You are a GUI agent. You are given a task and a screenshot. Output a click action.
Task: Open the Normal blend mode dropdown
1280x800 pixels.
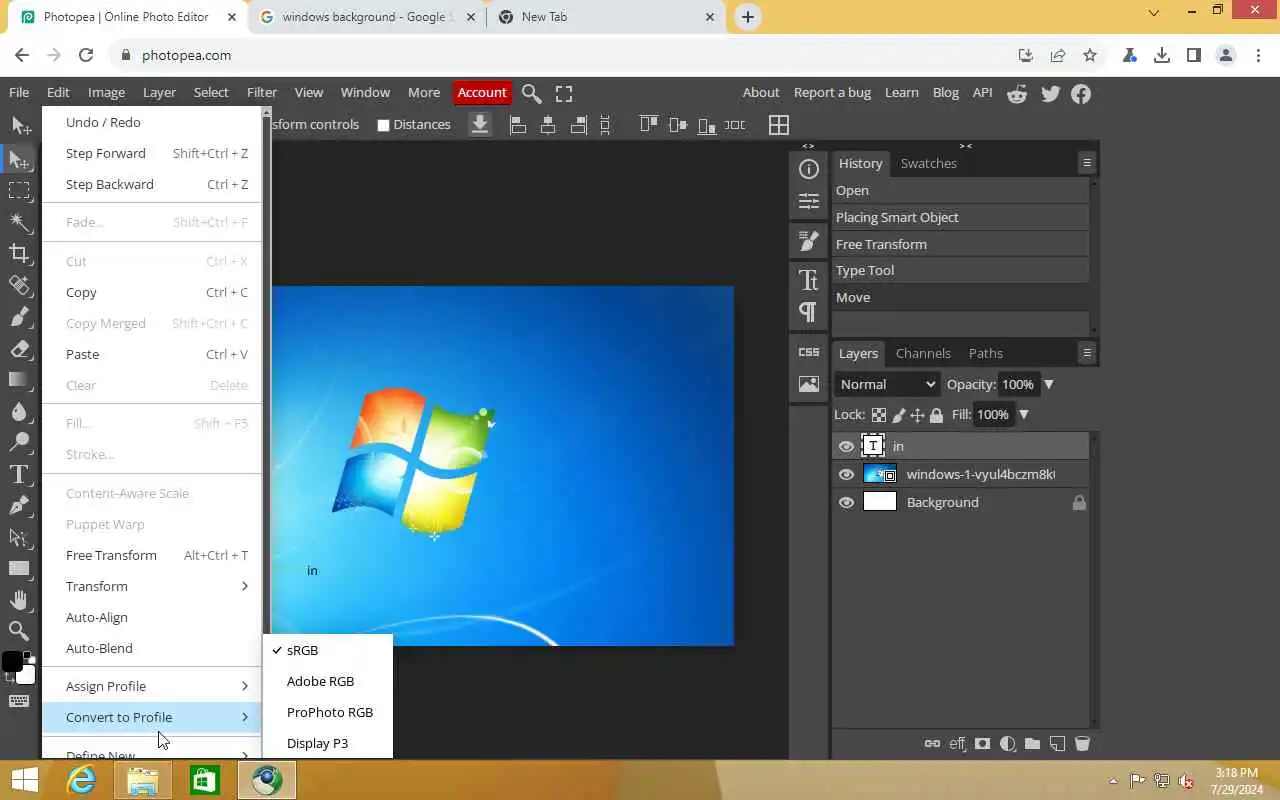(887, 384)
